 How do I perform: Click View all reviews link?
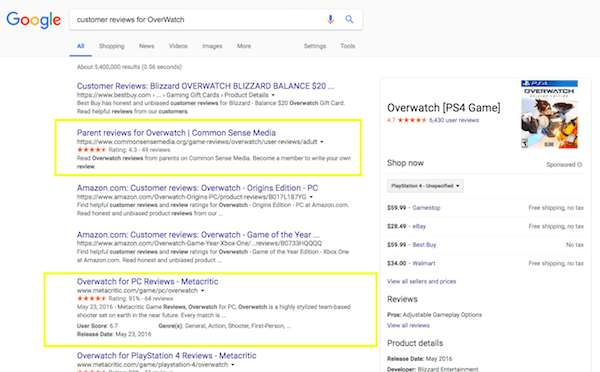coord(408,325)
